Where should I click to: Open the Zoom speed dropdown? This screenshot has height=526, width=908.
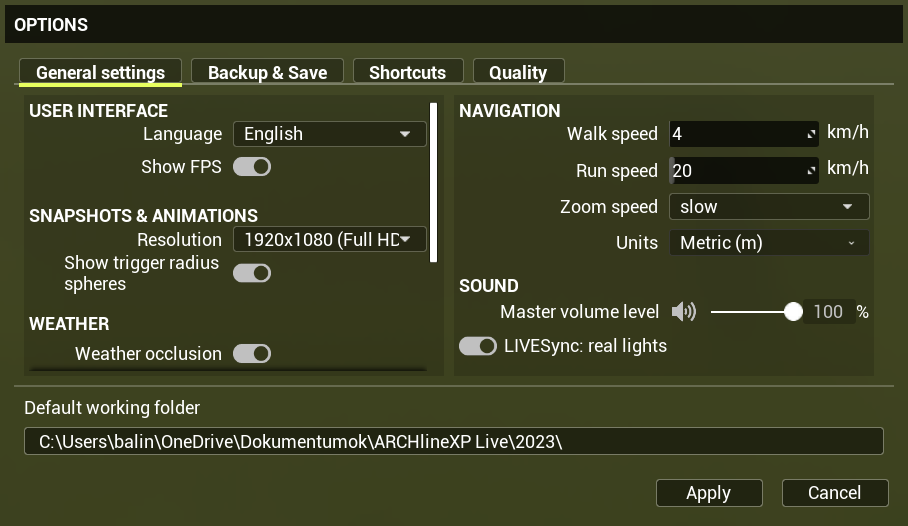coord(768,207)
